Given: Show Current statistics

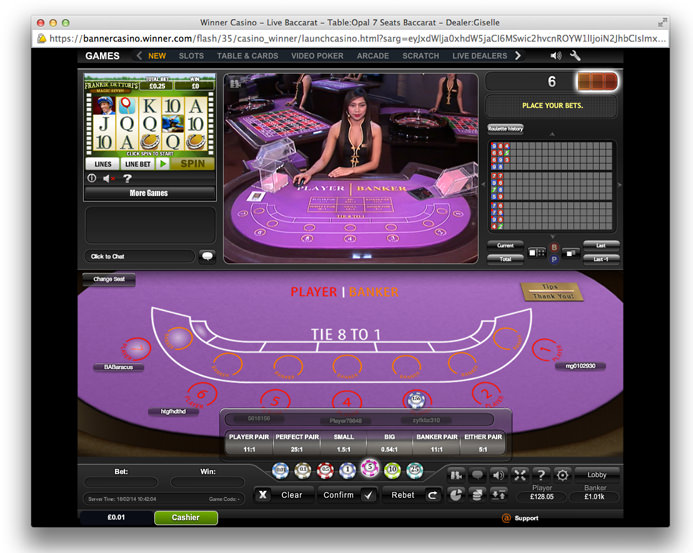Looking at the screenshot, I should pos(505,246).
